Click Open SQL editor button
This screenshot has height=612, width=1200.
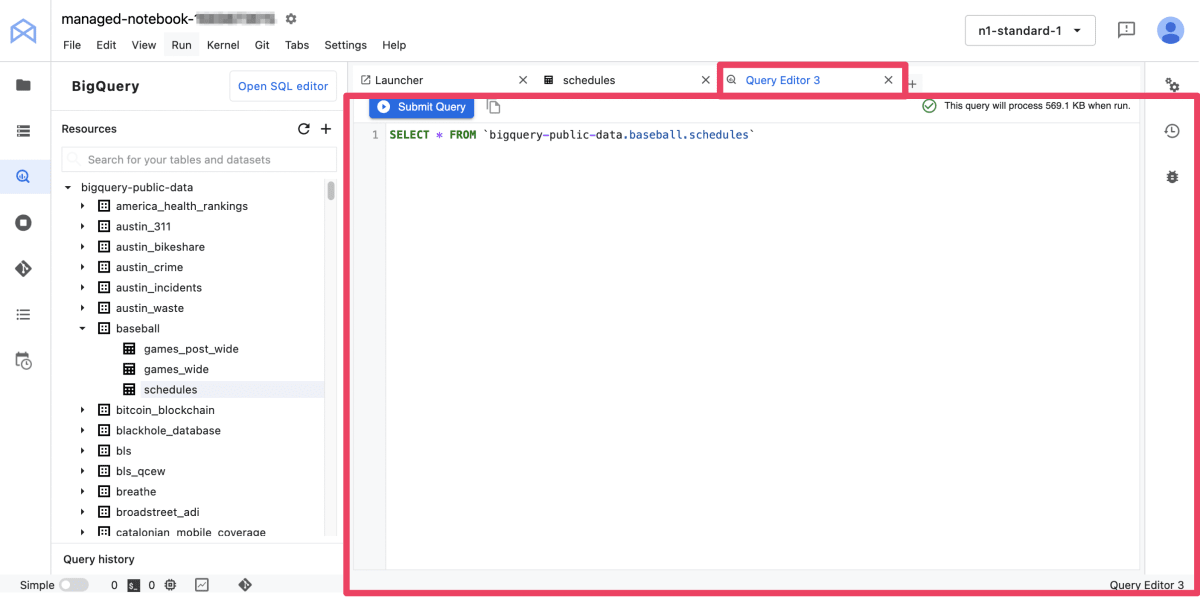pos(283,86)
